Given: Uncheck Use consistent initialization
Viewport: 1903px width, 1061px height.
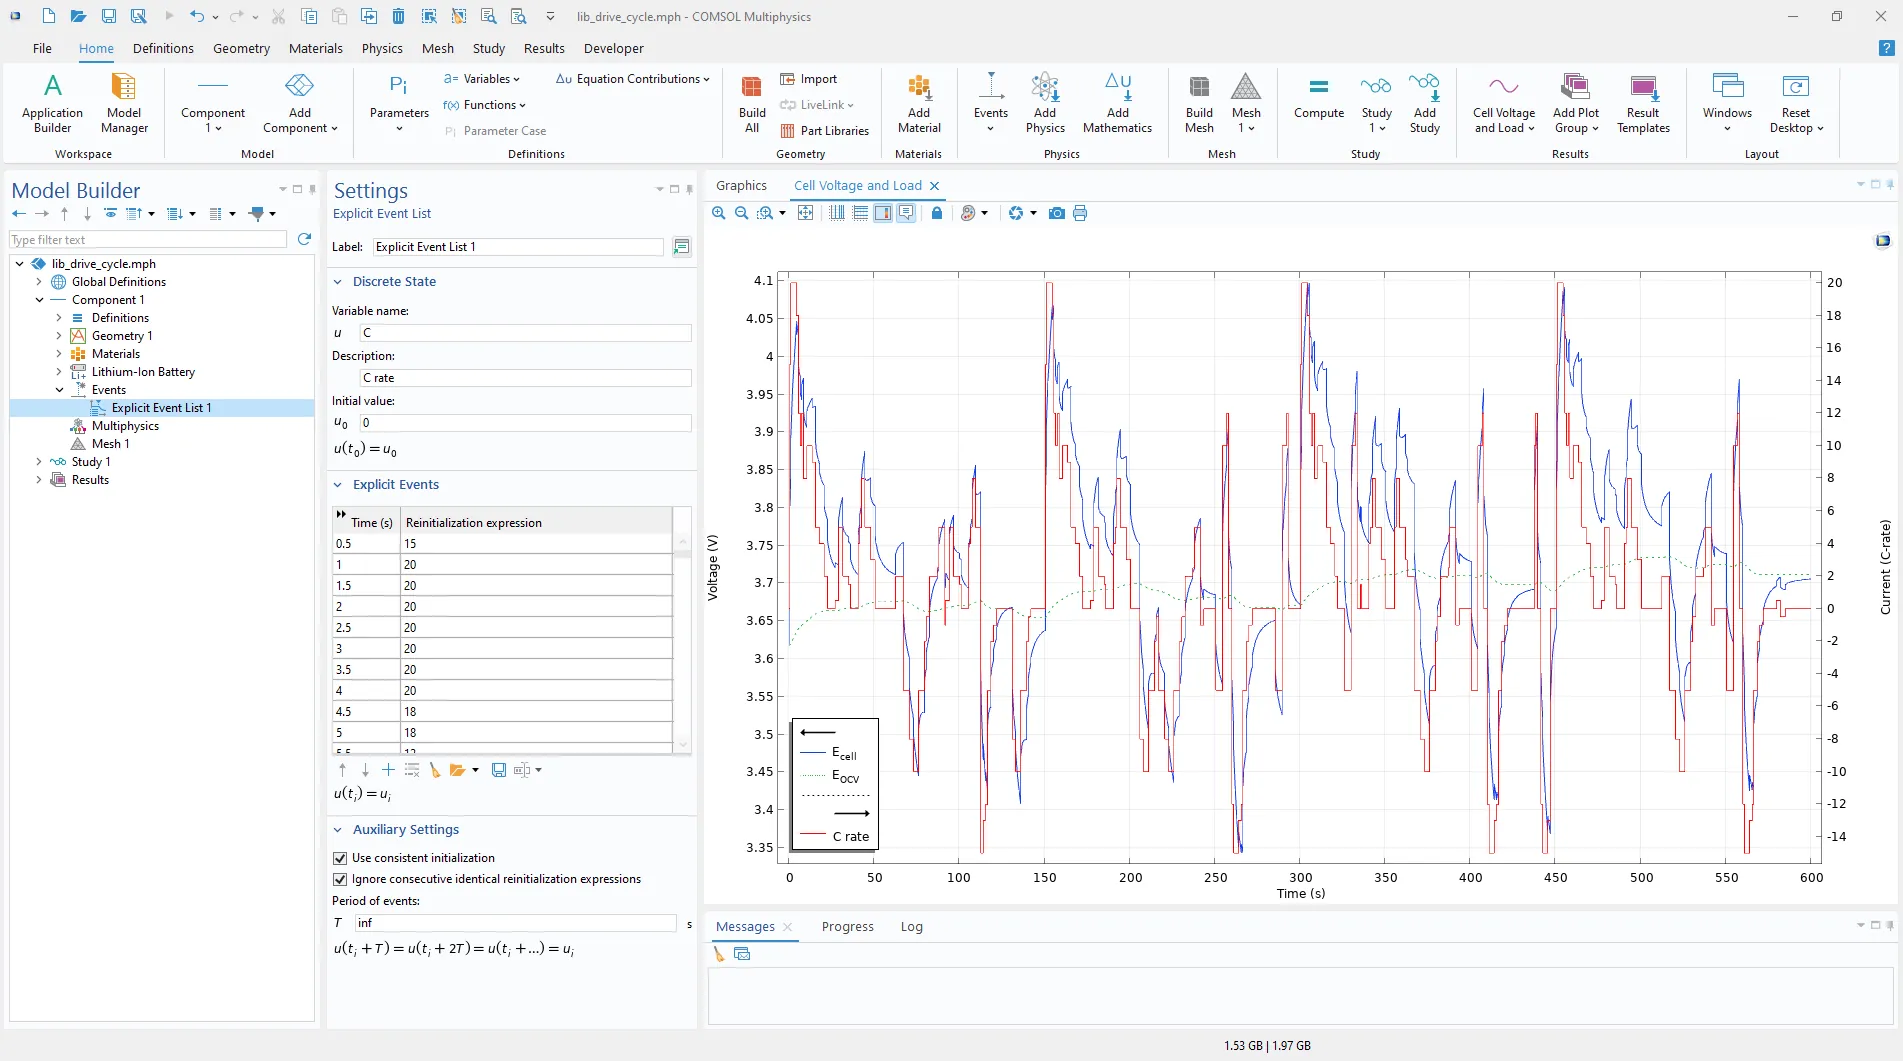Looking at the screenshot, I should click(x=340, y=858).
